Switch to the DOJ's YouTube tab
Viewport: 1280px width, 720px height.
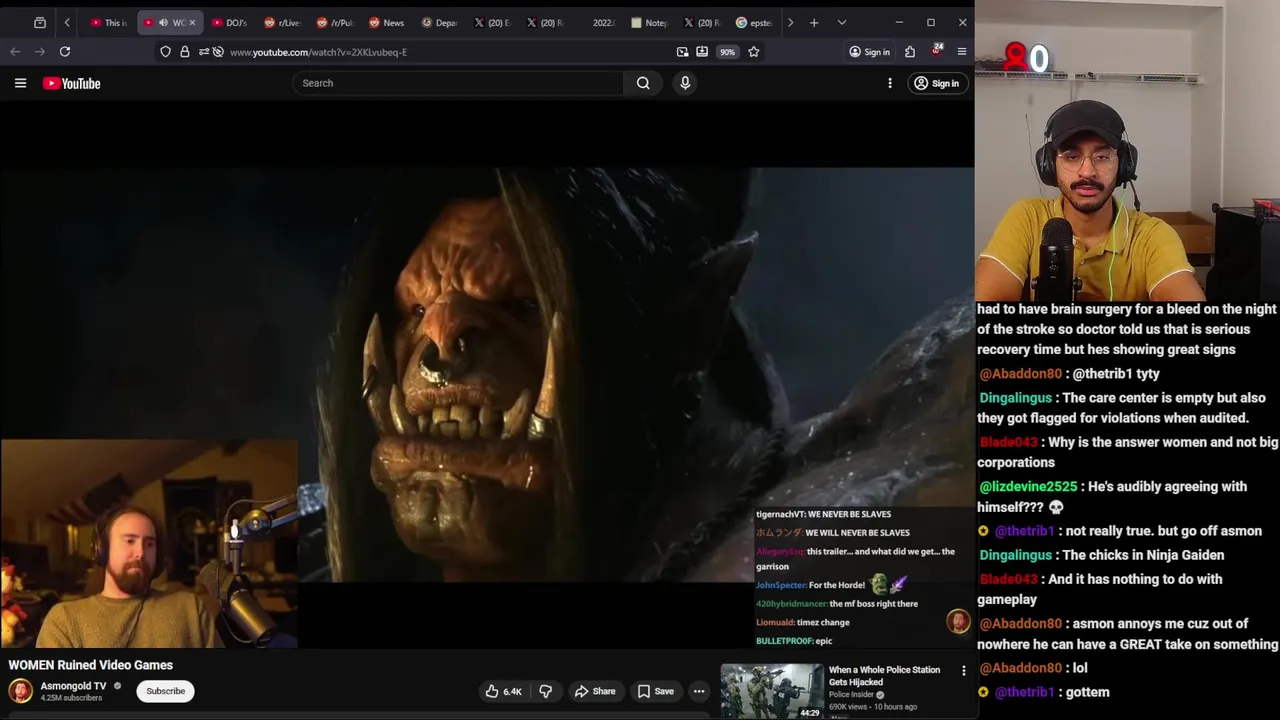click(229, 22)
